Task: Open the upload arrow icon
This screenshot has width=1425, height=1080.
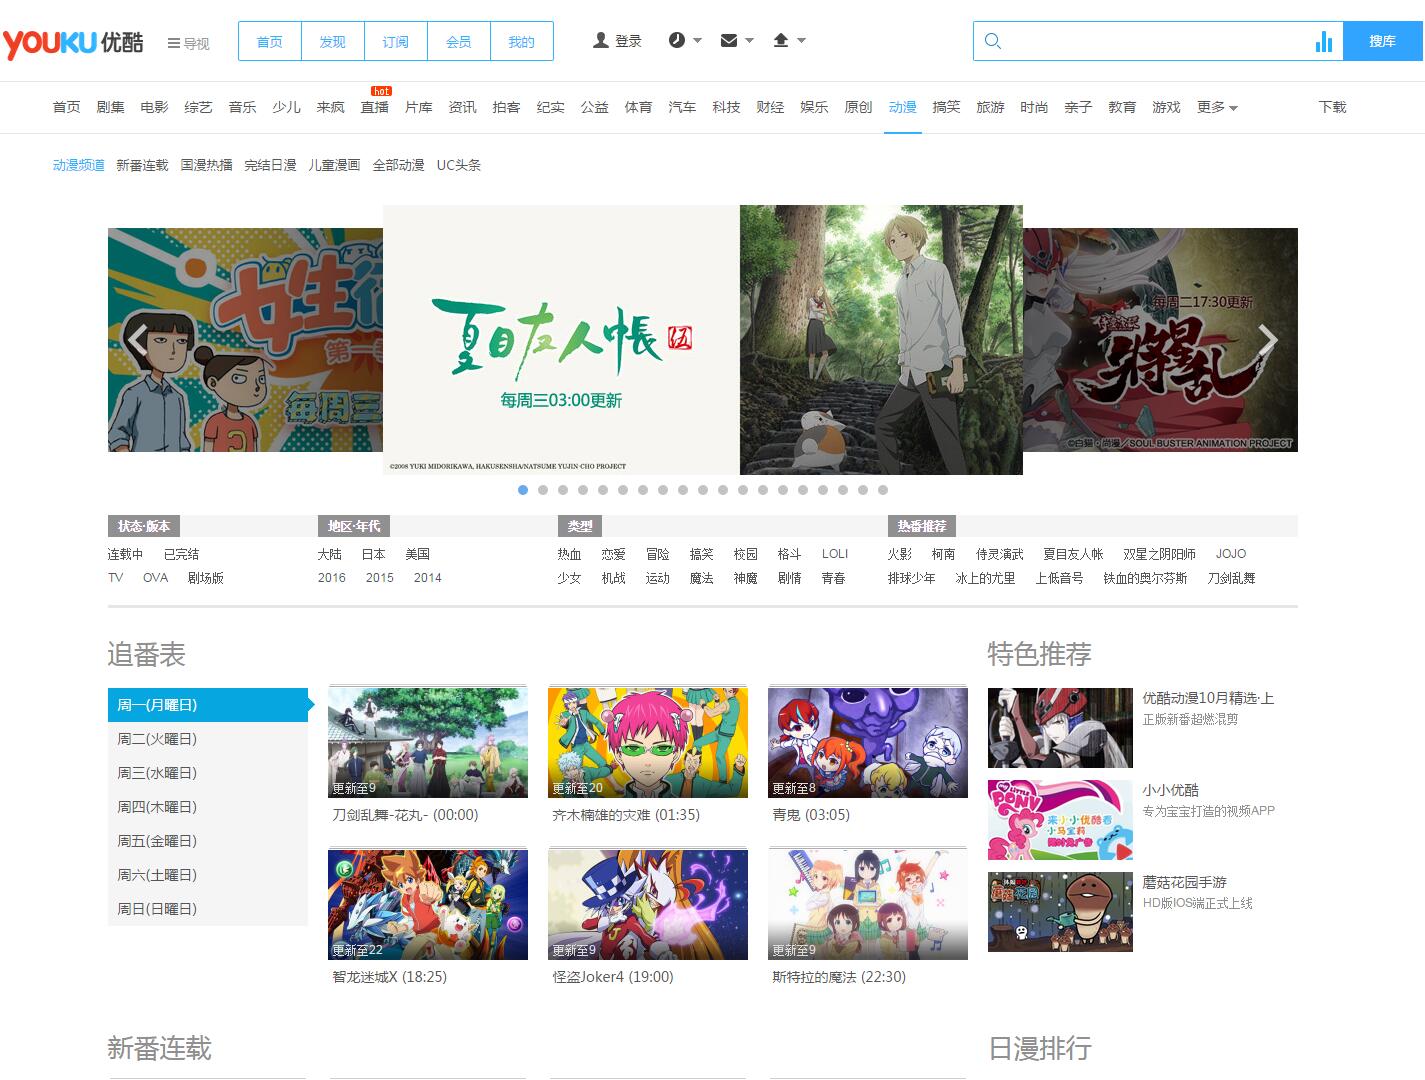Action: pyautogui.click(x=781, y=41)
